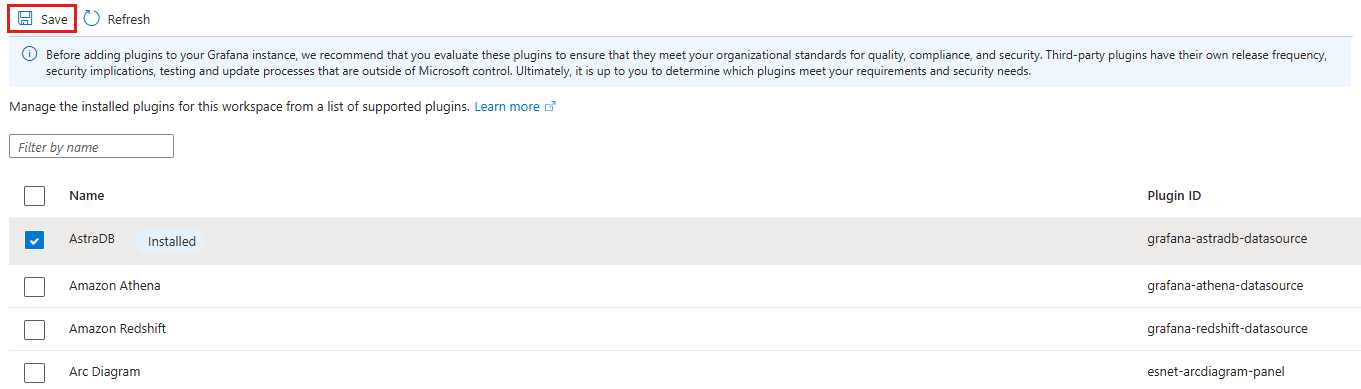Click the info icon in the banner

tap(30, 54)
